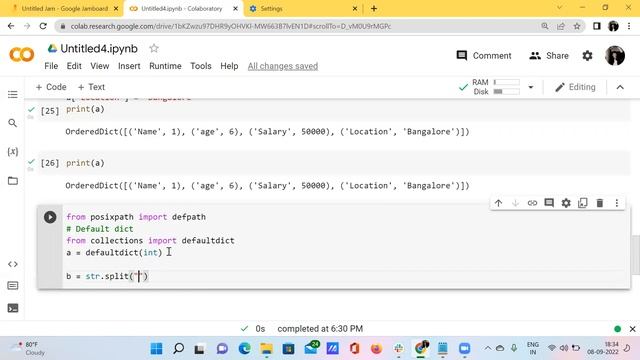The width and height of the screenshot is (640, 360).
Task: Add a new Code cell
Action: [x=51, y=87]
